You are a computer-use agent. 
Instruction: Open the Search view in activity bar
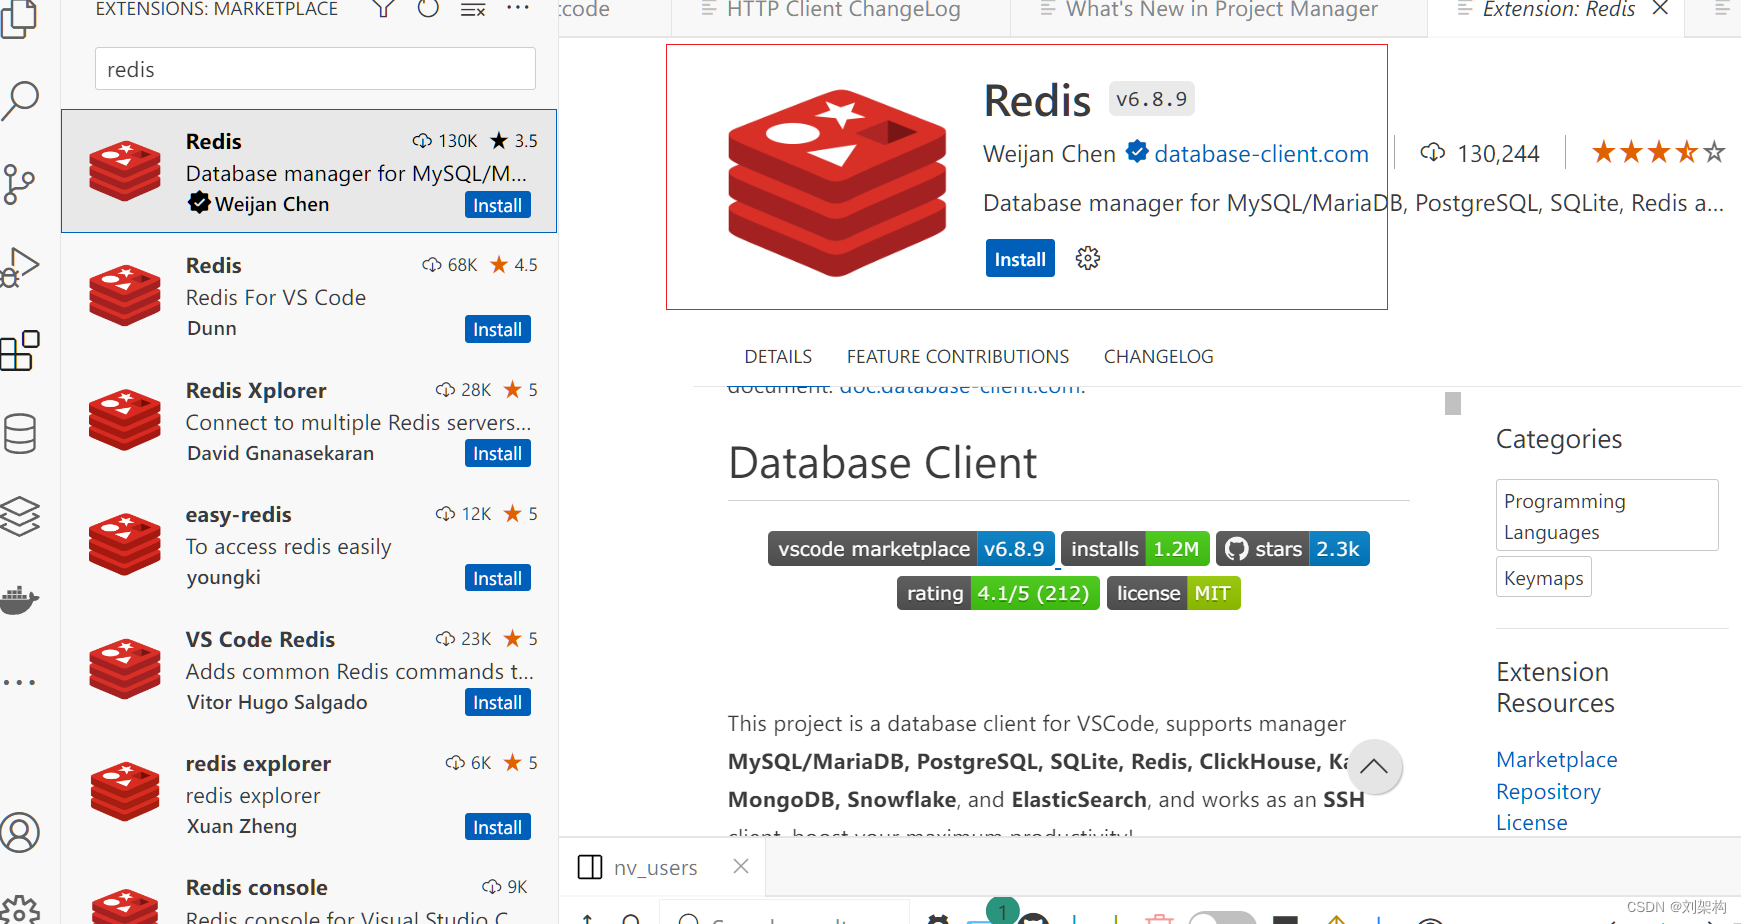click(x=20, y=101)
